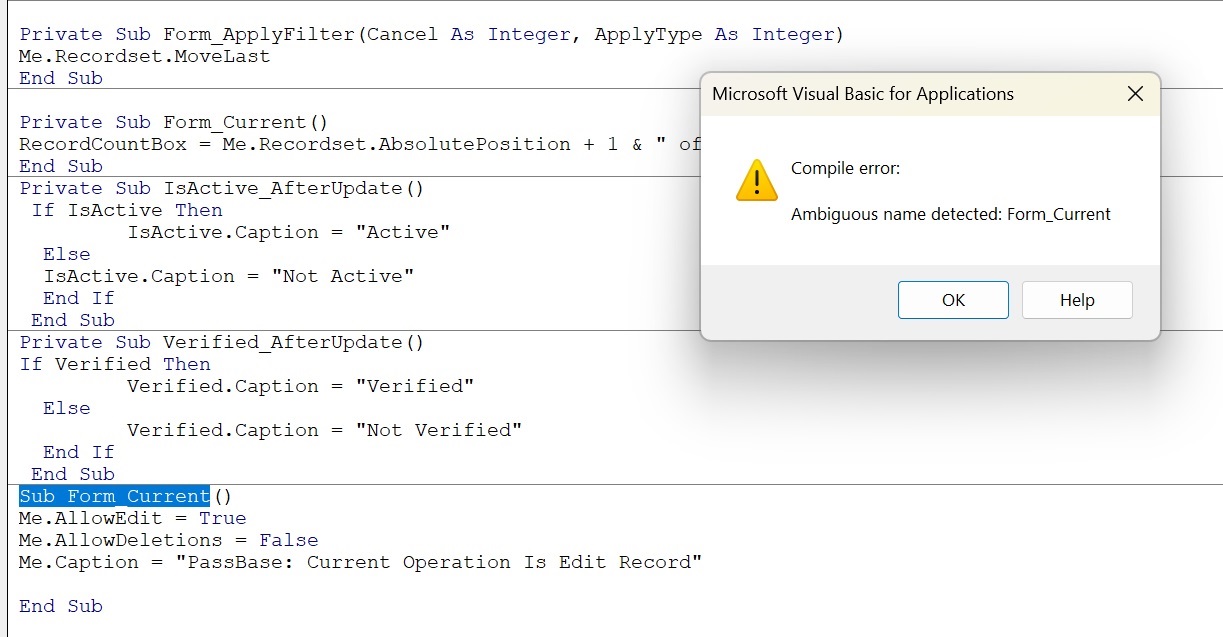
Task: Click the 'Private Sub Form_Current()' declaration line
Action: coord(174,123)
